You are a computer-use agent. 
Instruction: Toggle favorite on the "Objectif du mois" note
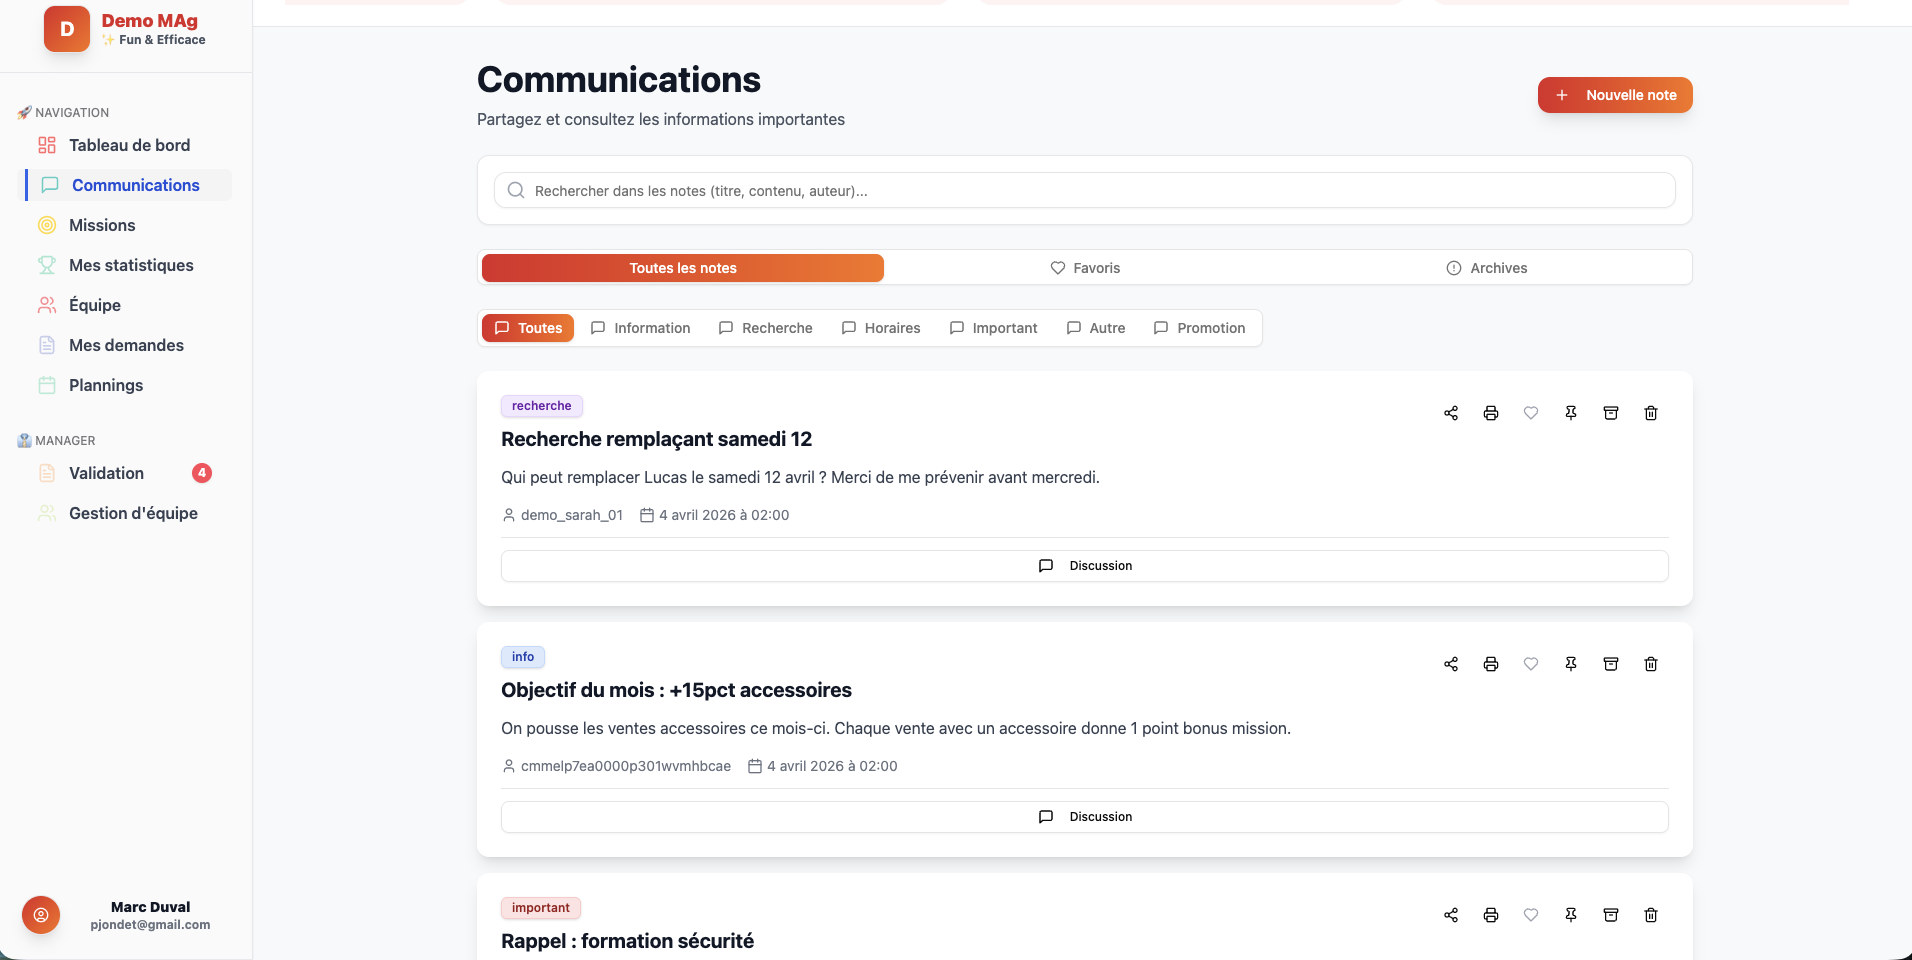[1531, 664]
